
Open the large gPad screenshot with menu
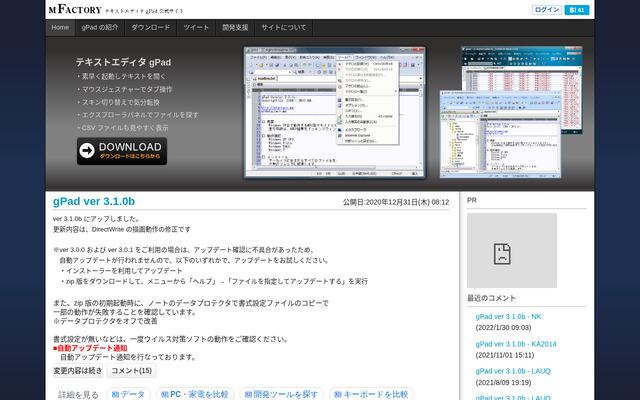(335, 112)
